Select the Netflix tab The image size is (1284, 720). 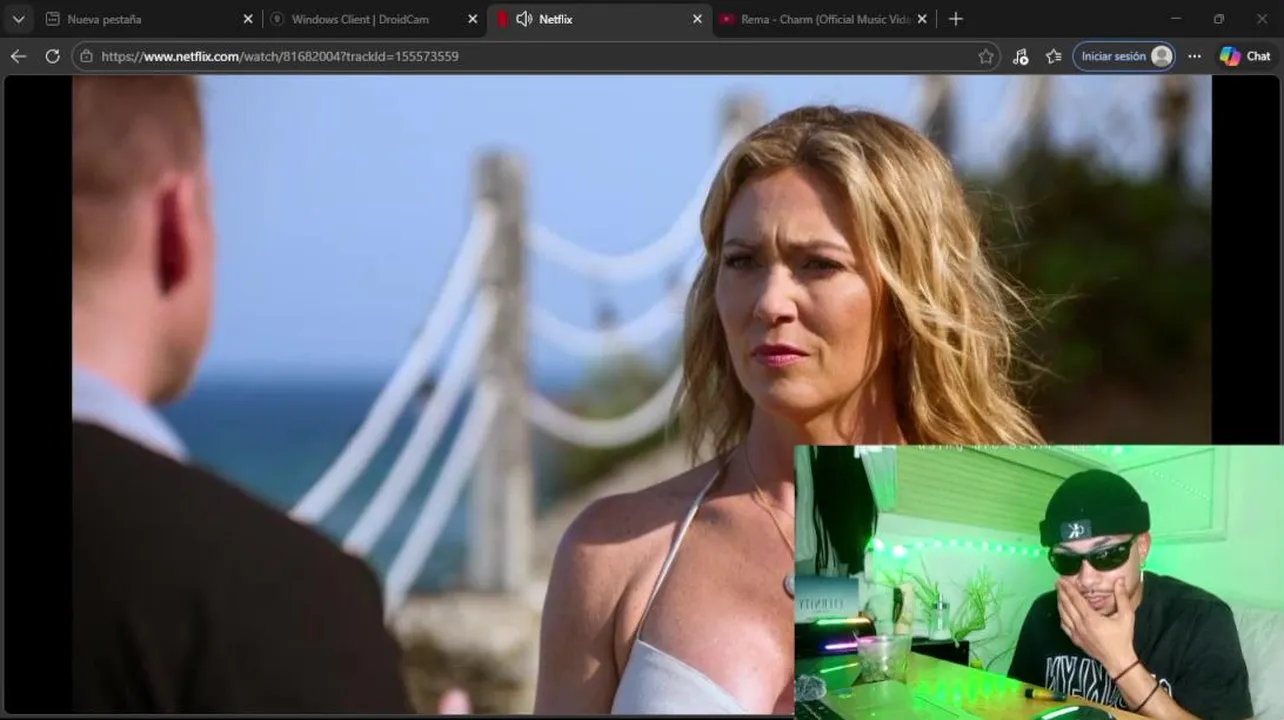click(x=600, y=19)
